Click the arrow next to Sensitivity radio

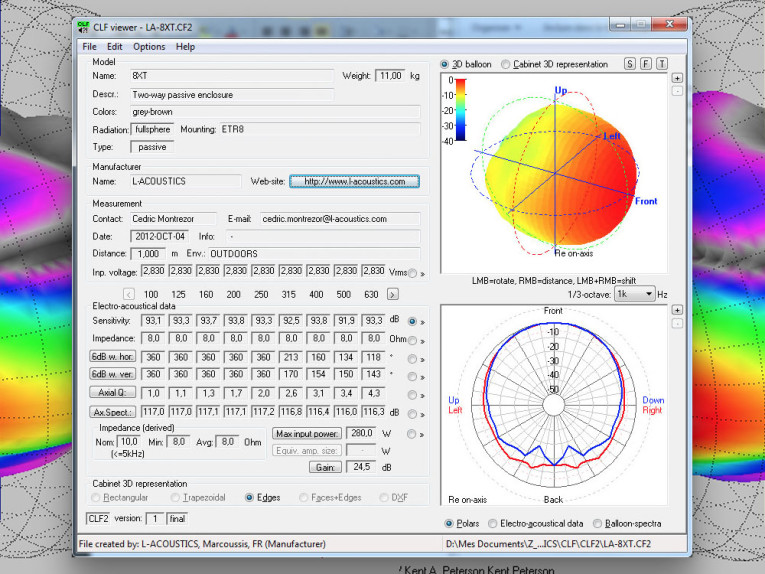pos(423,322)
